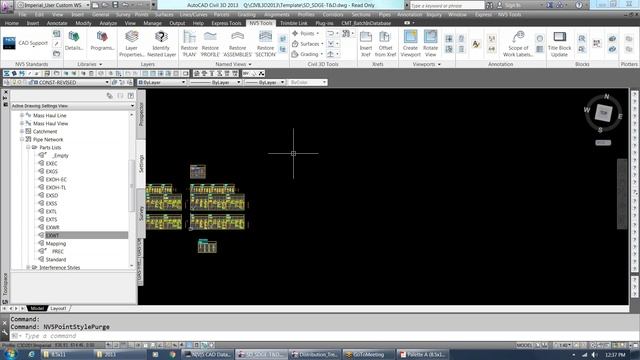Image resolution: width=640 pixels, height=360 pixels.
Task: Click Rotate View tool
Action: [x=430, y=43]
